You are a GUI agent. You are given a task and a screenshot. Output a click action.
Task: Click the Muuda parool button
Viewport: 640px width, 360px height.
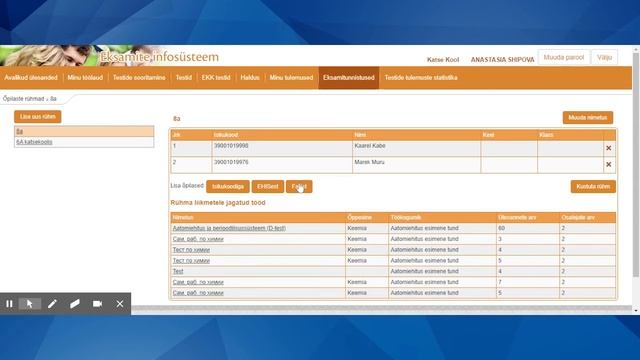tap(564, 58)
